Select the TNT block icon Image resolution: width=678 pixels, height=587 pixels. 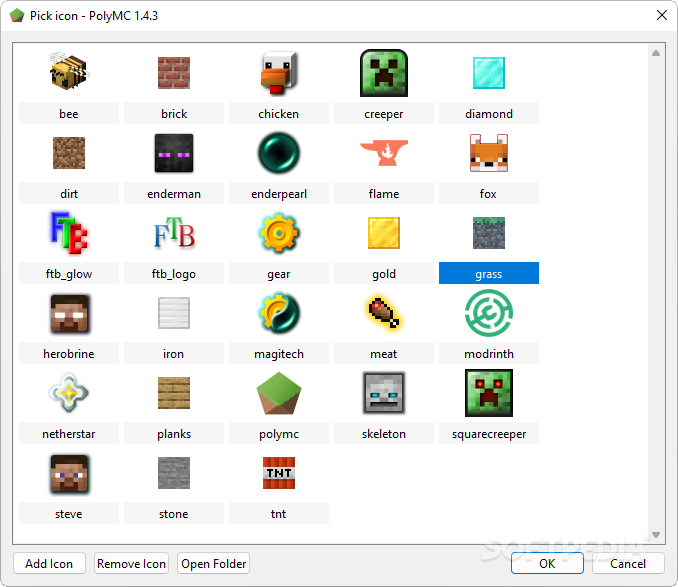click(x=279, y=473)
